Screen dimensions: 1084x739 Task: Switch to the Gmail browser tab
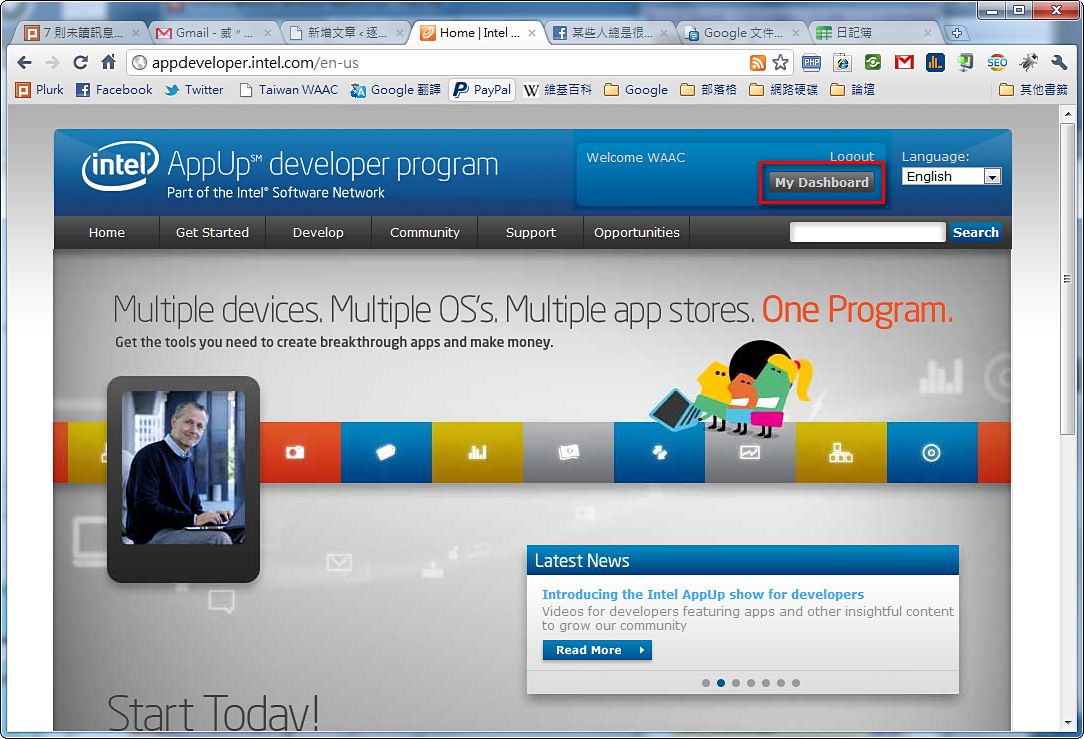coord(212,32)
